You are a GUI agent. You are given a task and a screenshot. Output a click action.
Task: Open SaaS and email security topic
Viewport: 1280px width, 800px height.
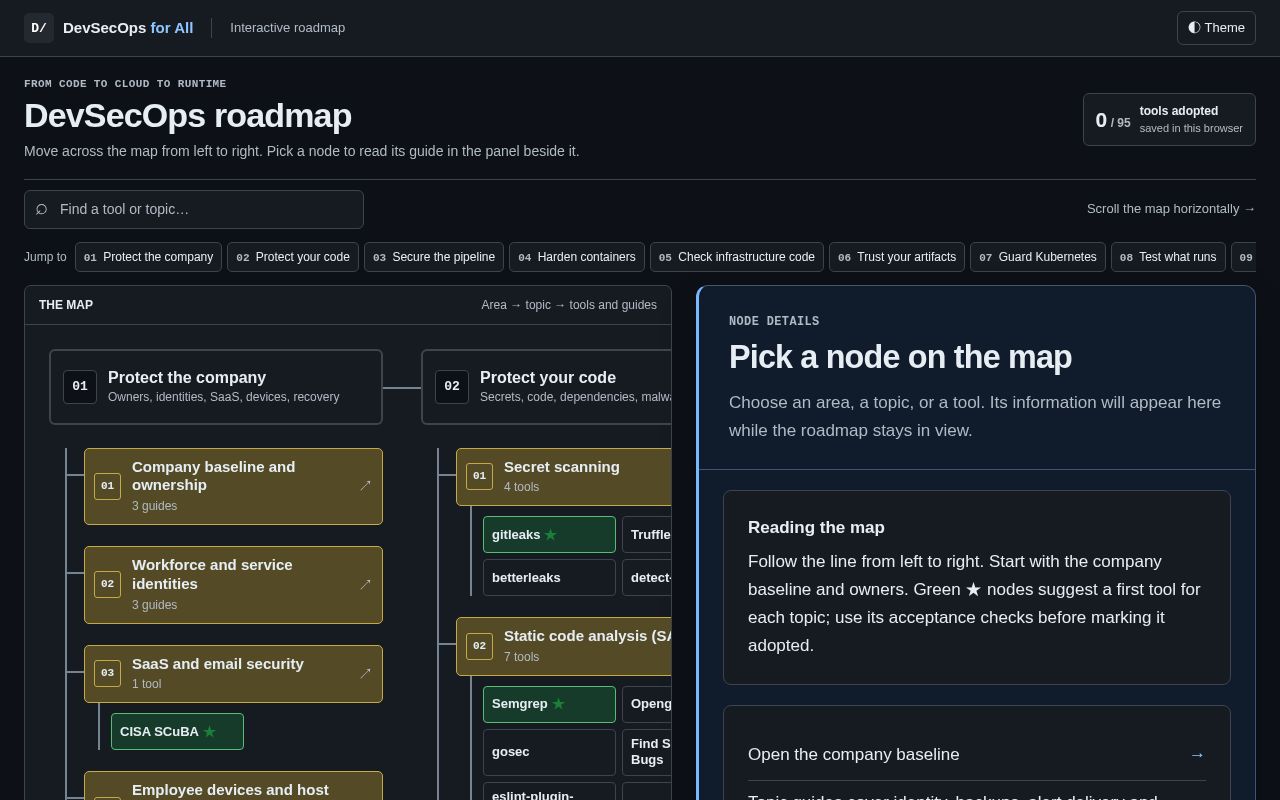[x=233, y=674]
